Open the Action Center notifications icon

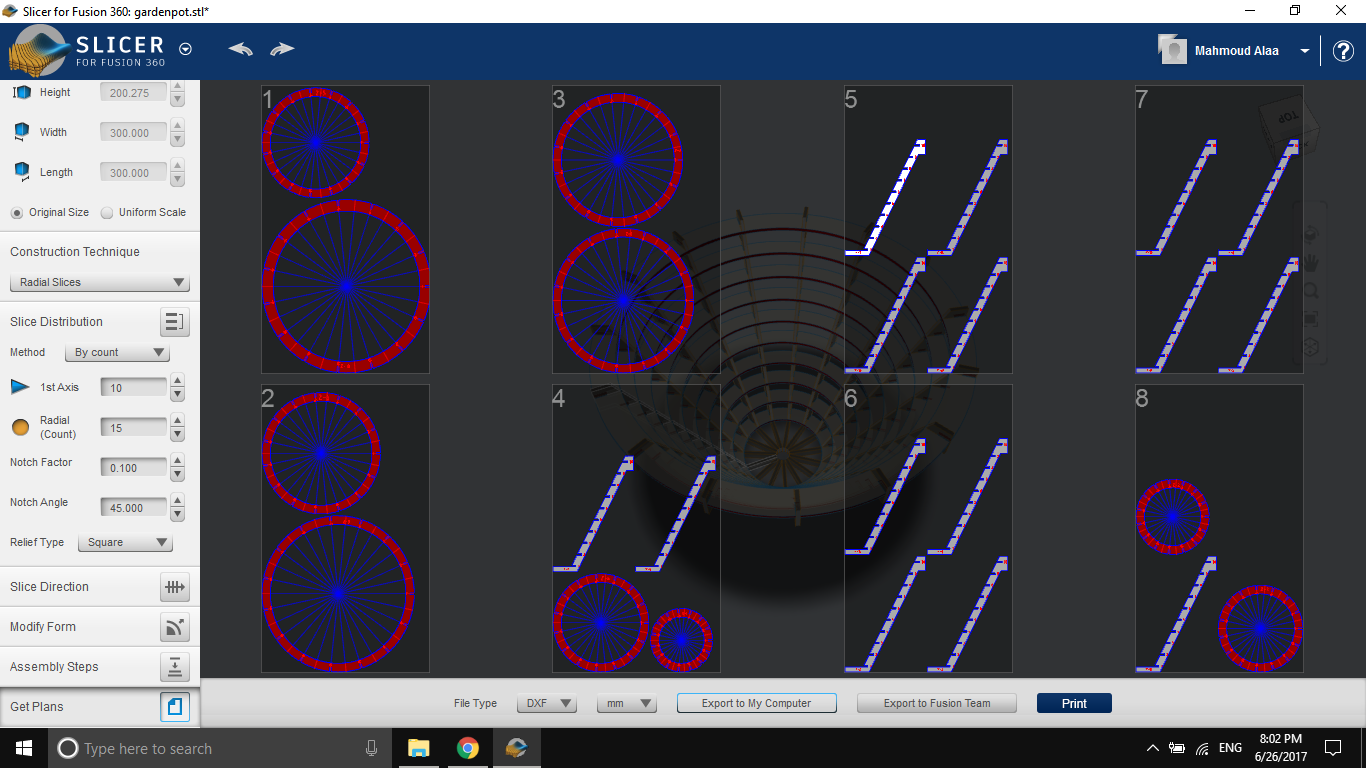coord(1333,748)
